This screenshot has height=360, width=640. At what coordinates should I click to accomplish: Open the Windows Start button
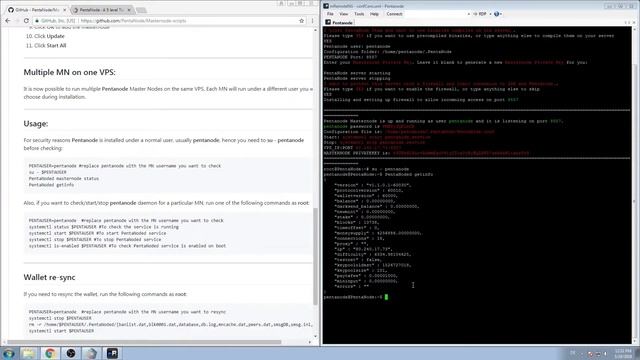click(9, 353)
